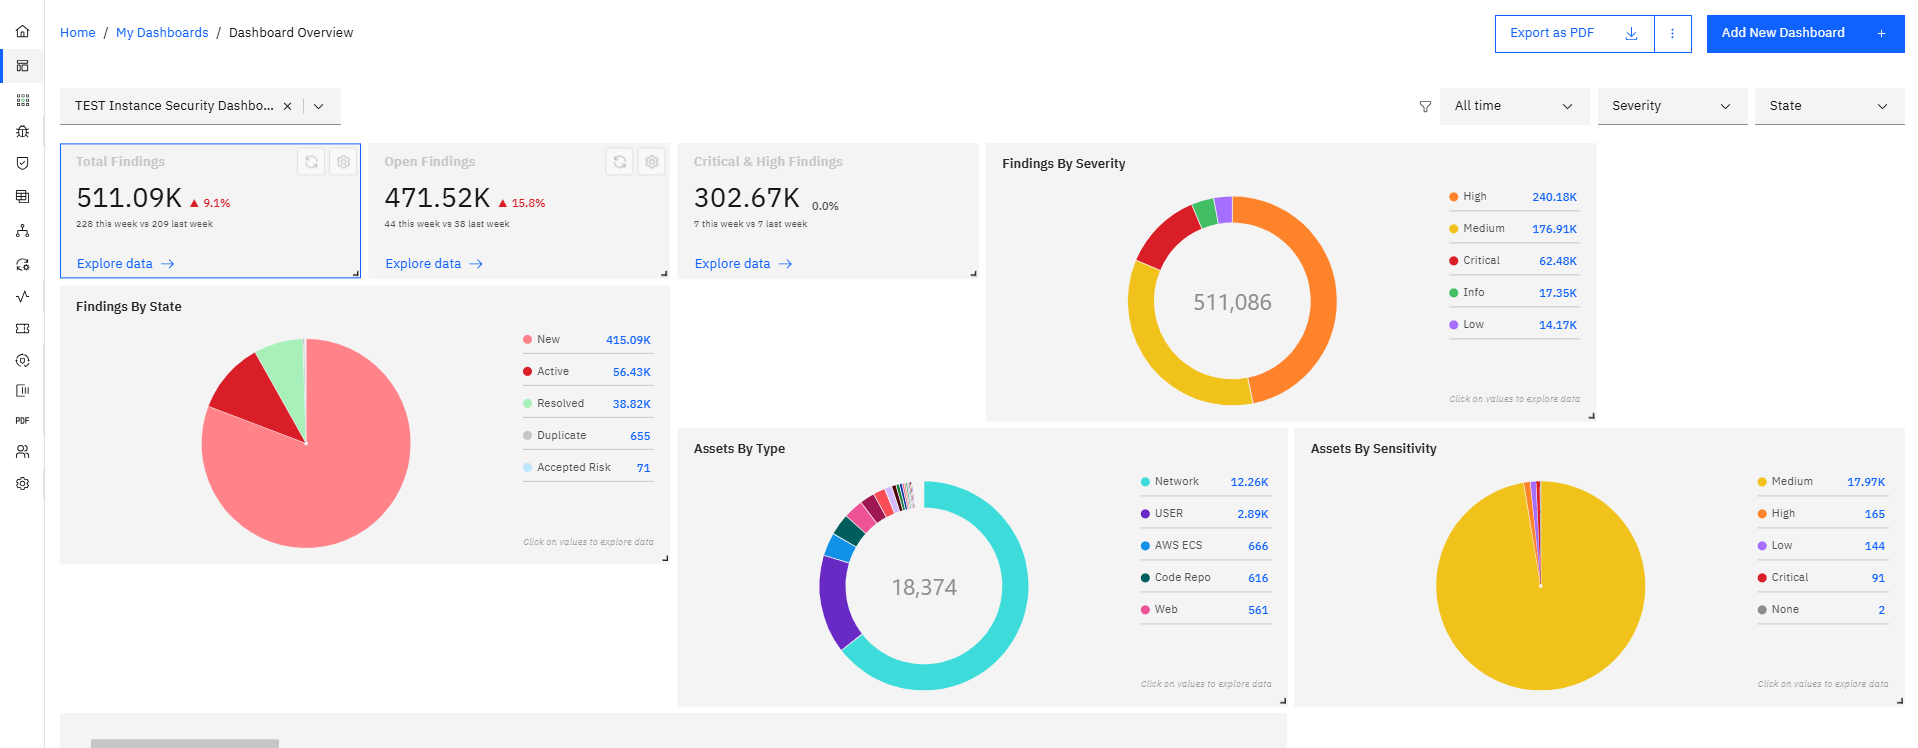Expand the dashboard selector chevron
Screen dimensions: 1918x748
(x=319, y=106)
